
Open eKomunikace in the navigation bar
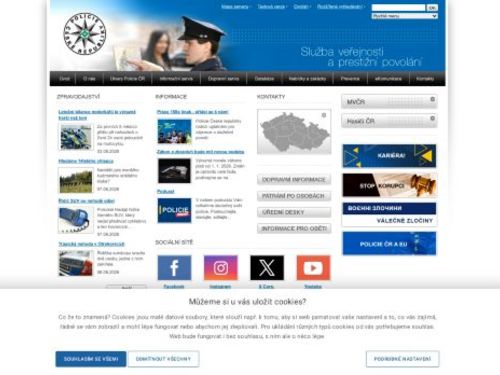388,79
